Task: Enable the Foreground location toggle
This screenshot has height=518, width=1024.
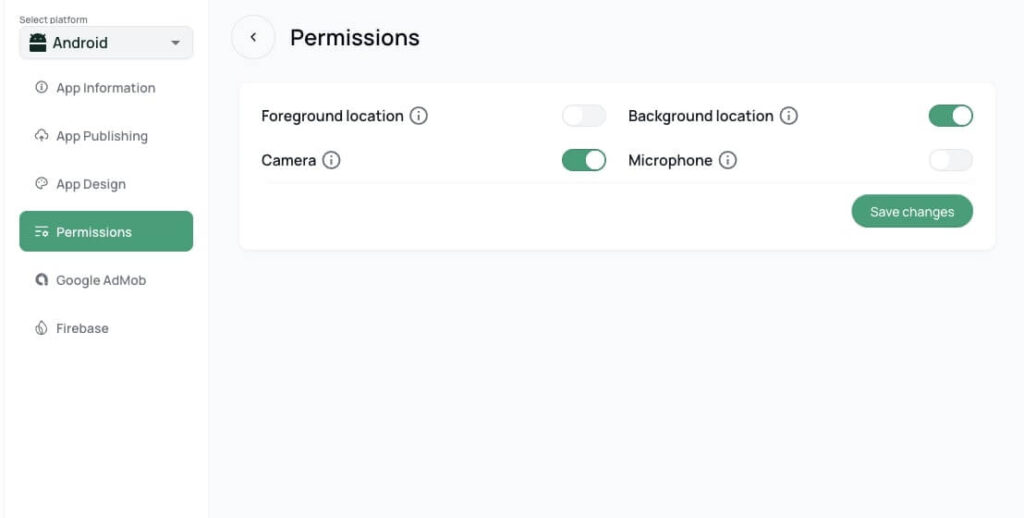Action: [x=584, y=116]
